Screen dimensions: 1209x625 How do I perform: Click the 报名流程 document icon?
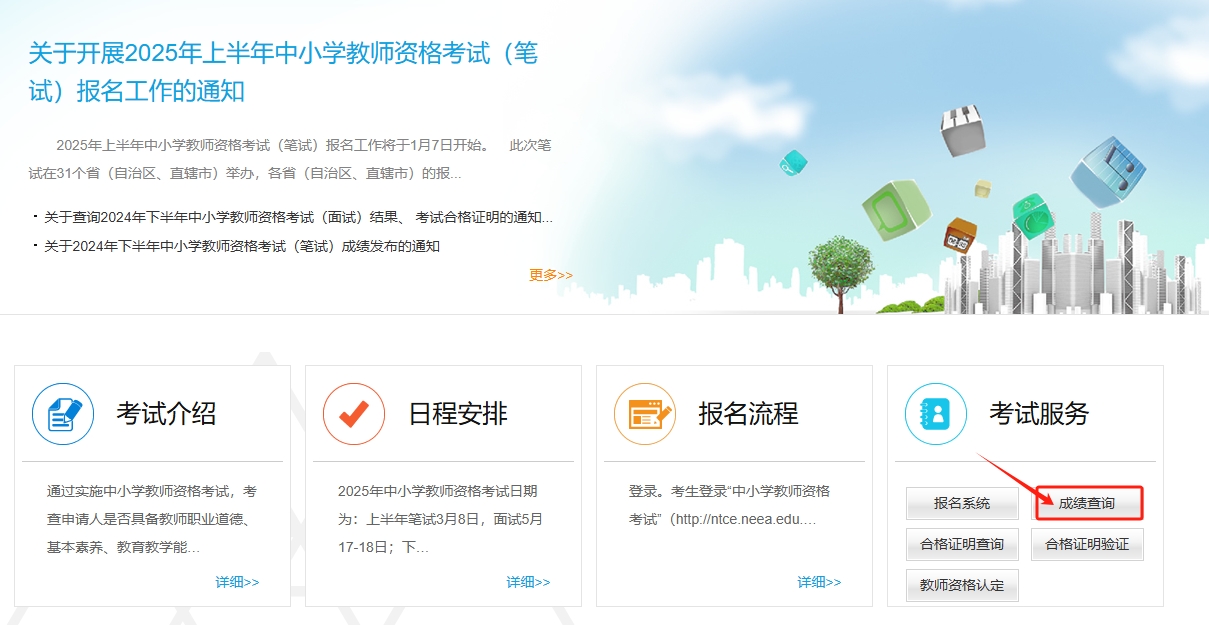644,413
